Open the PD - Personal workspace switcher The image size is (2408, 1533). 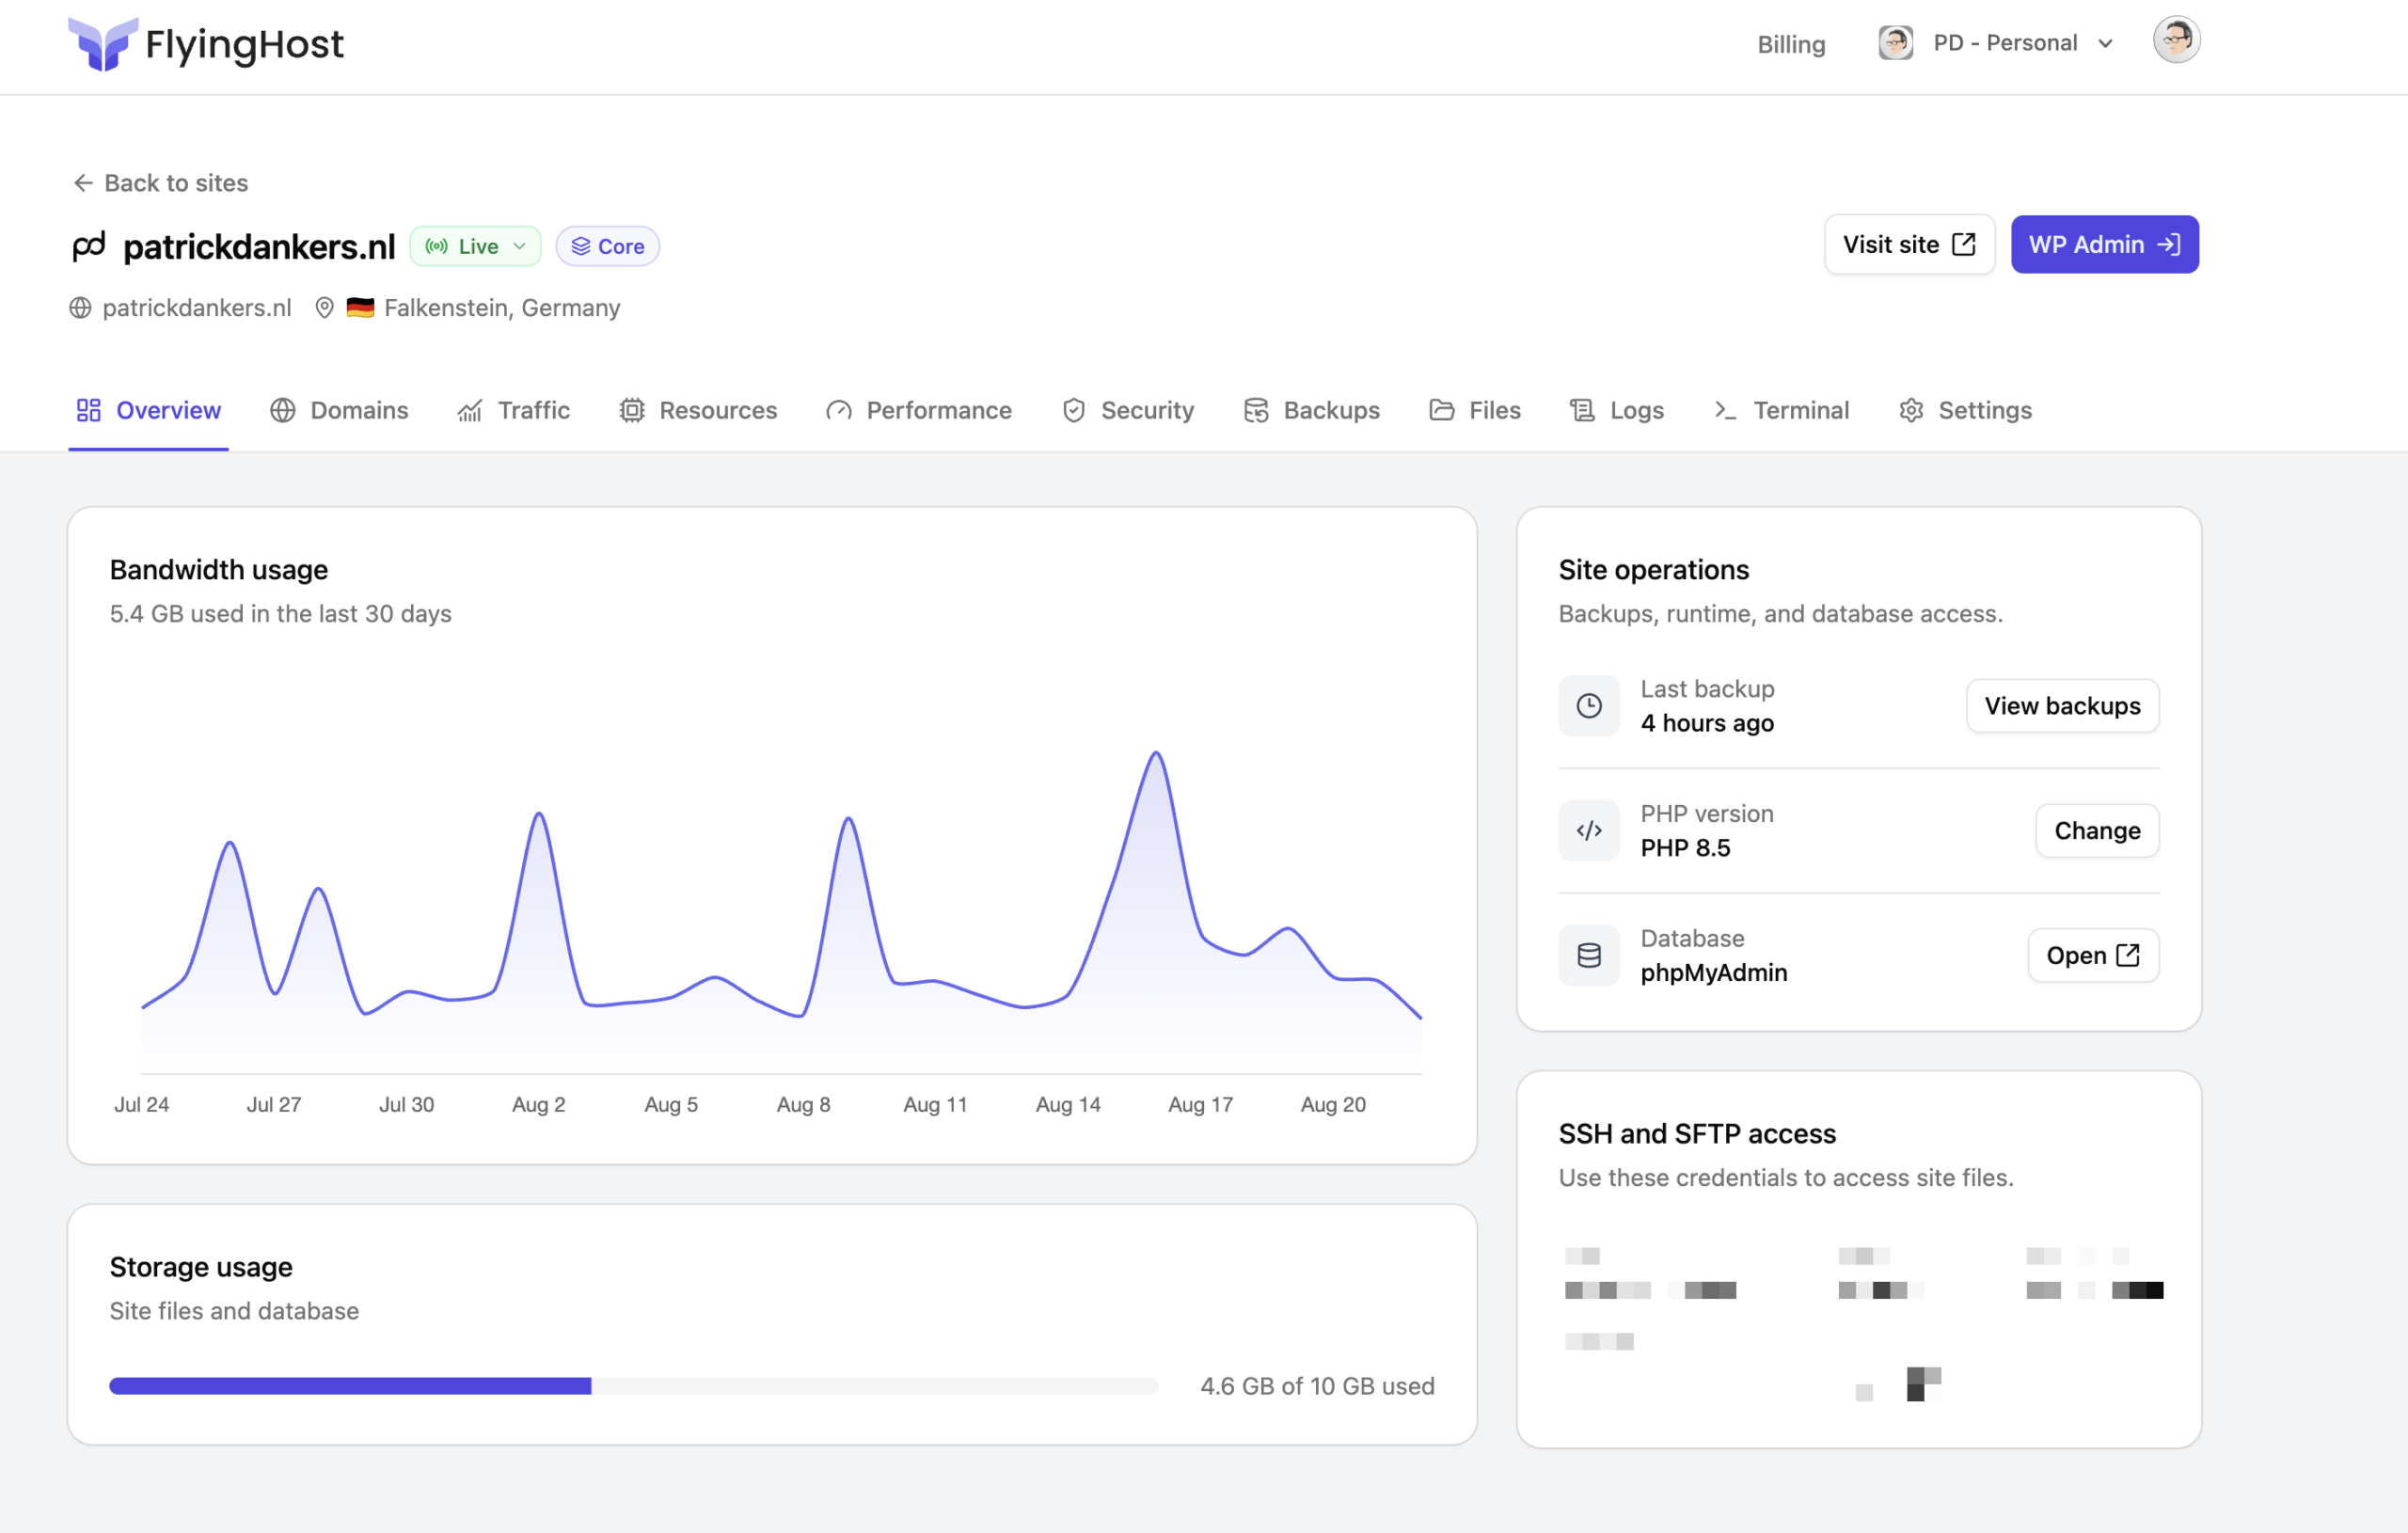[1997, 43]
